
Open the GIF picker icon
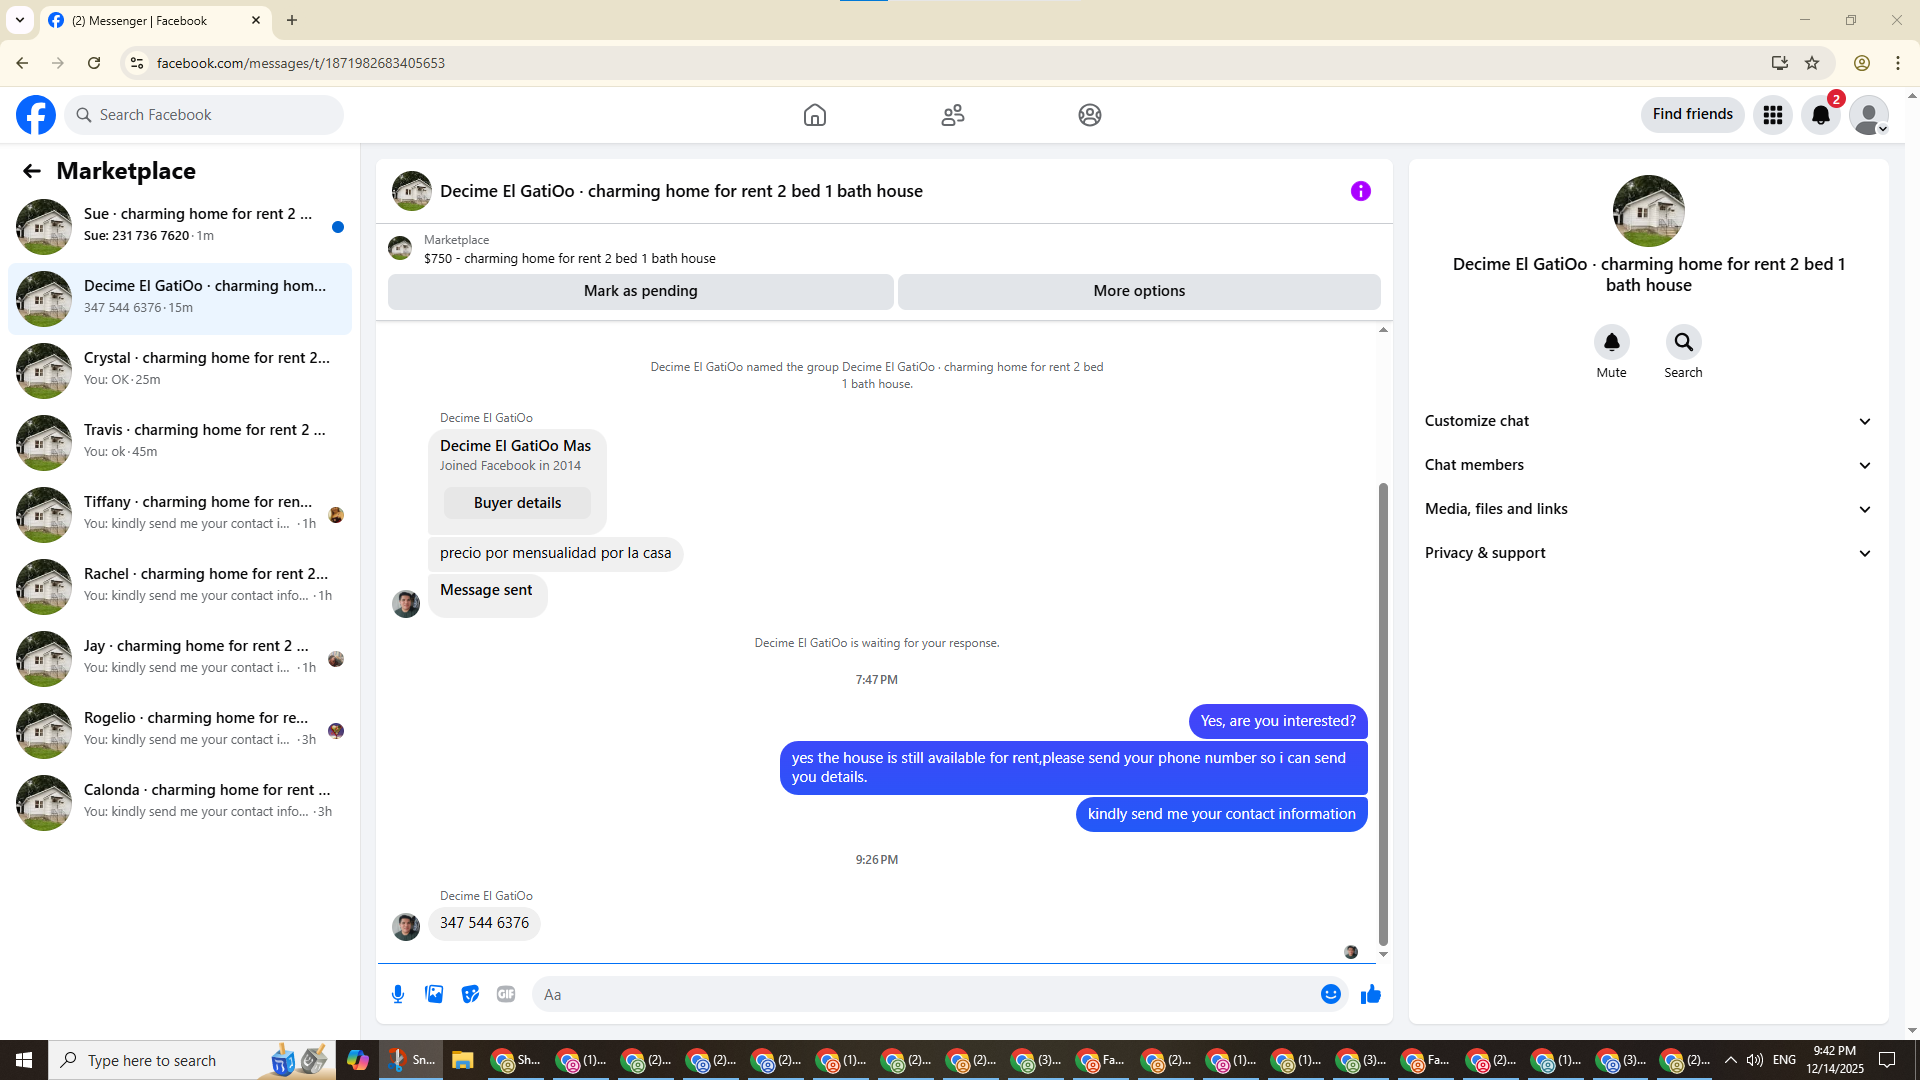506,994
